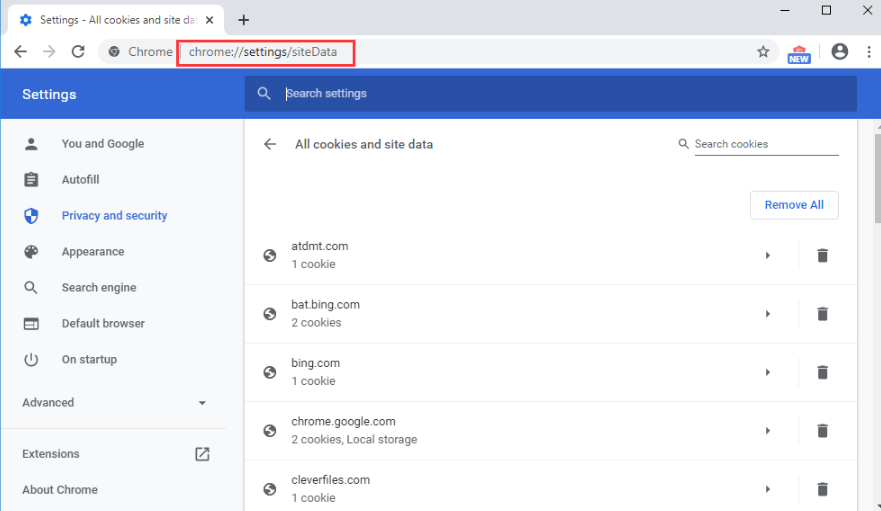Click the Search settings magnifier icon
The image size is (881, 511).
[264, 93]
